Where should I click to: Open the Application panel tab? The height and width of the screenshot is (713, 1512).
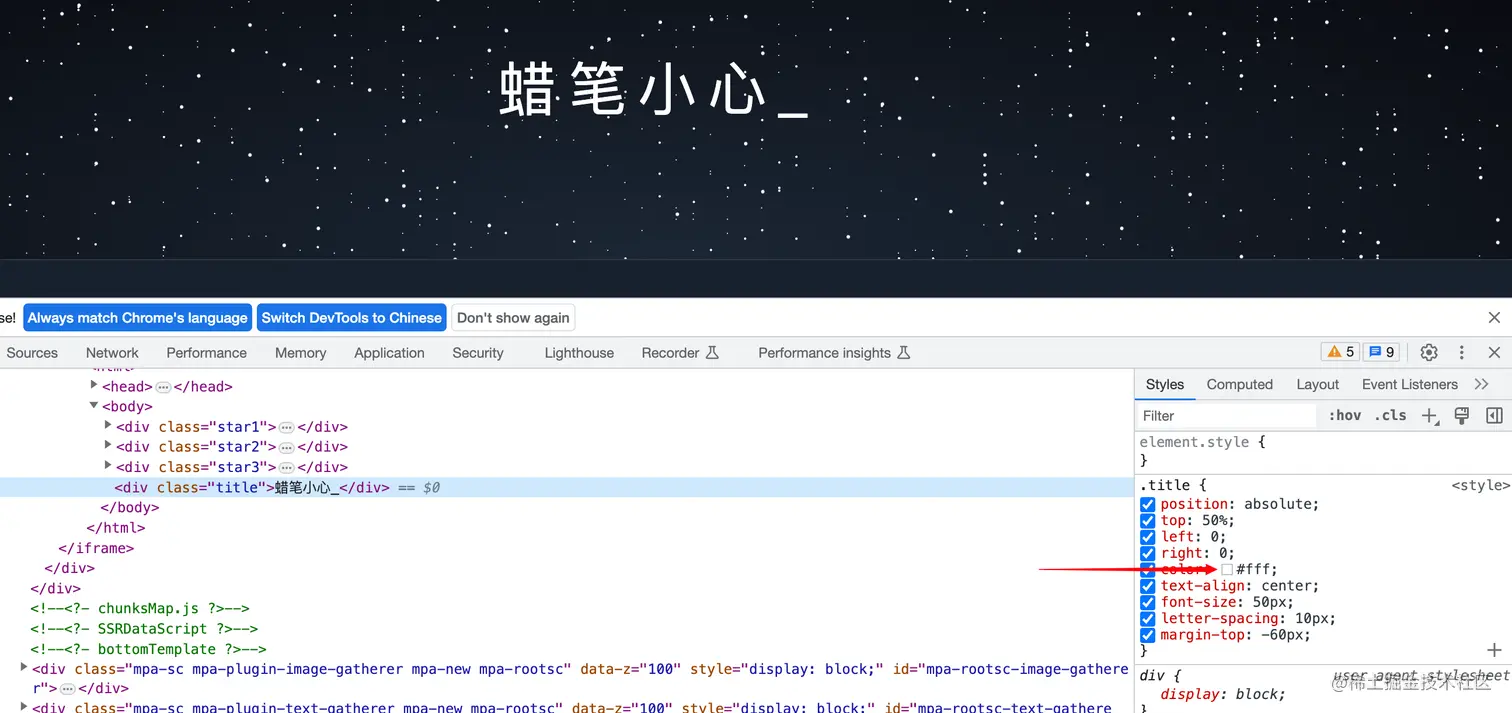[x=389, y=353]
